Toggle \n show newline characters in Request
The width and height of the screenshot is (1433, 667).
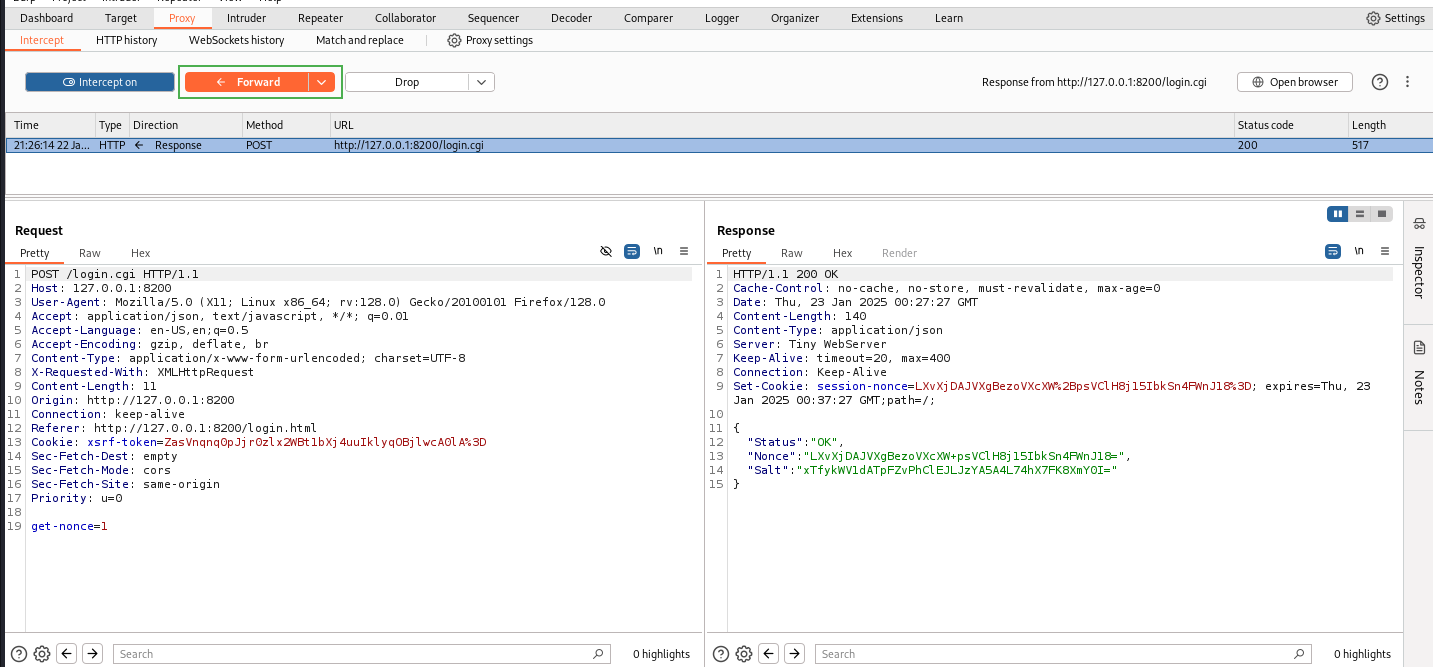pyautogui.click(x=658, y=252)
